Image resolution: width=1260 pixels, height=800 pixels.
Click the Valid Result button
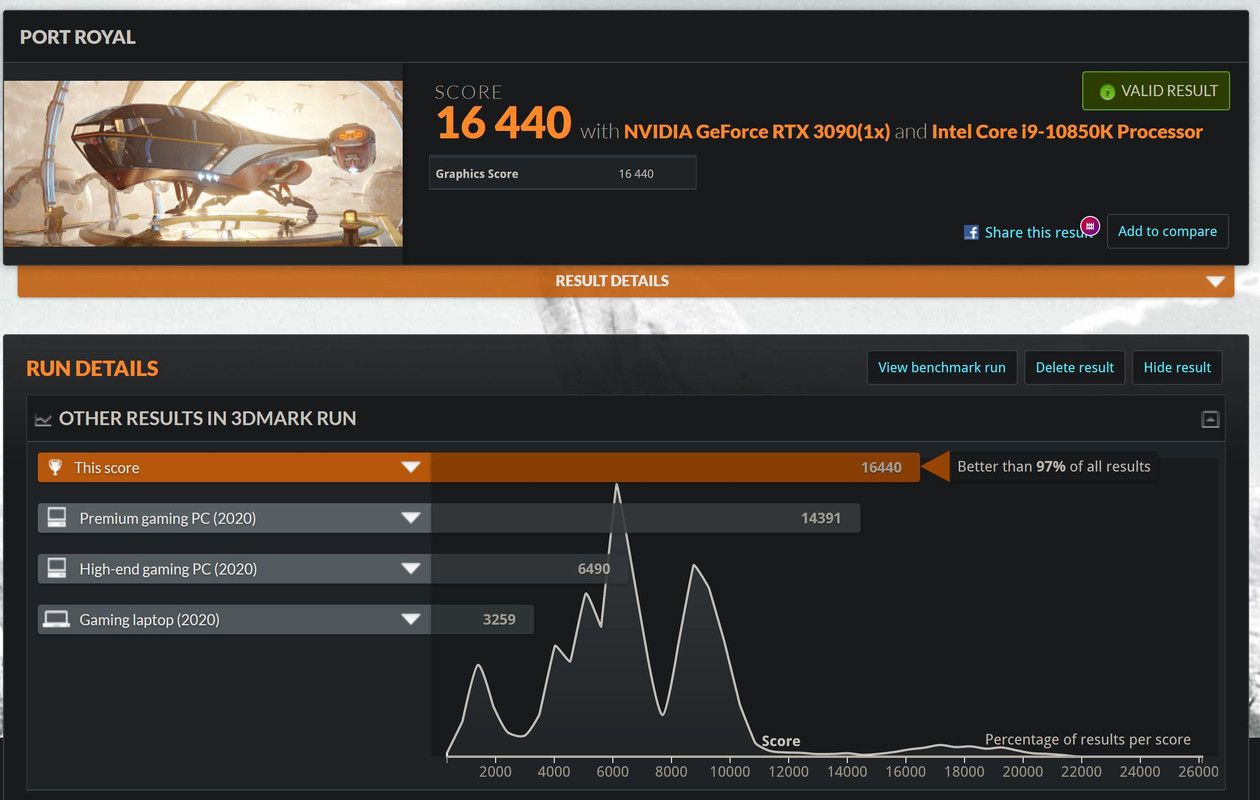coord(1156,91)
